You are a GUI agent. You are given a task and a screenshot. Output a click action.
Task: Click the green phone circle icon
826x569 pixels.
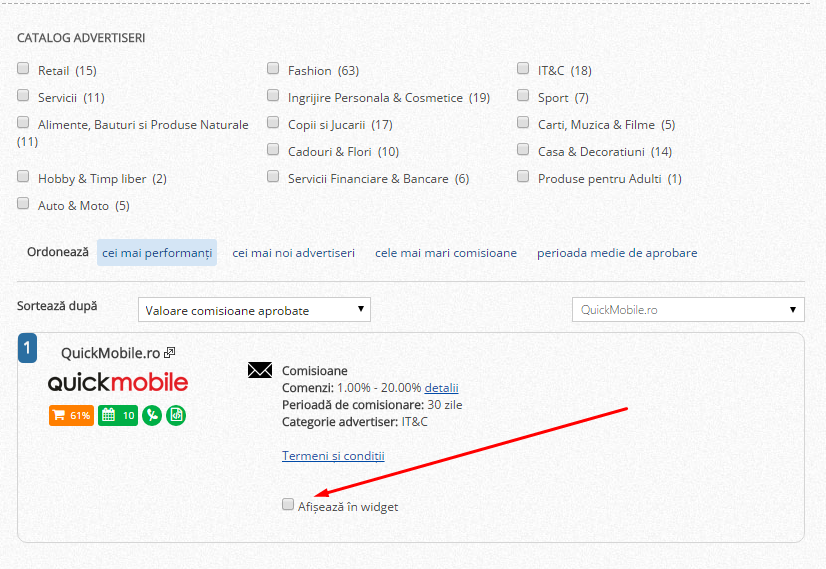point(152,415)
